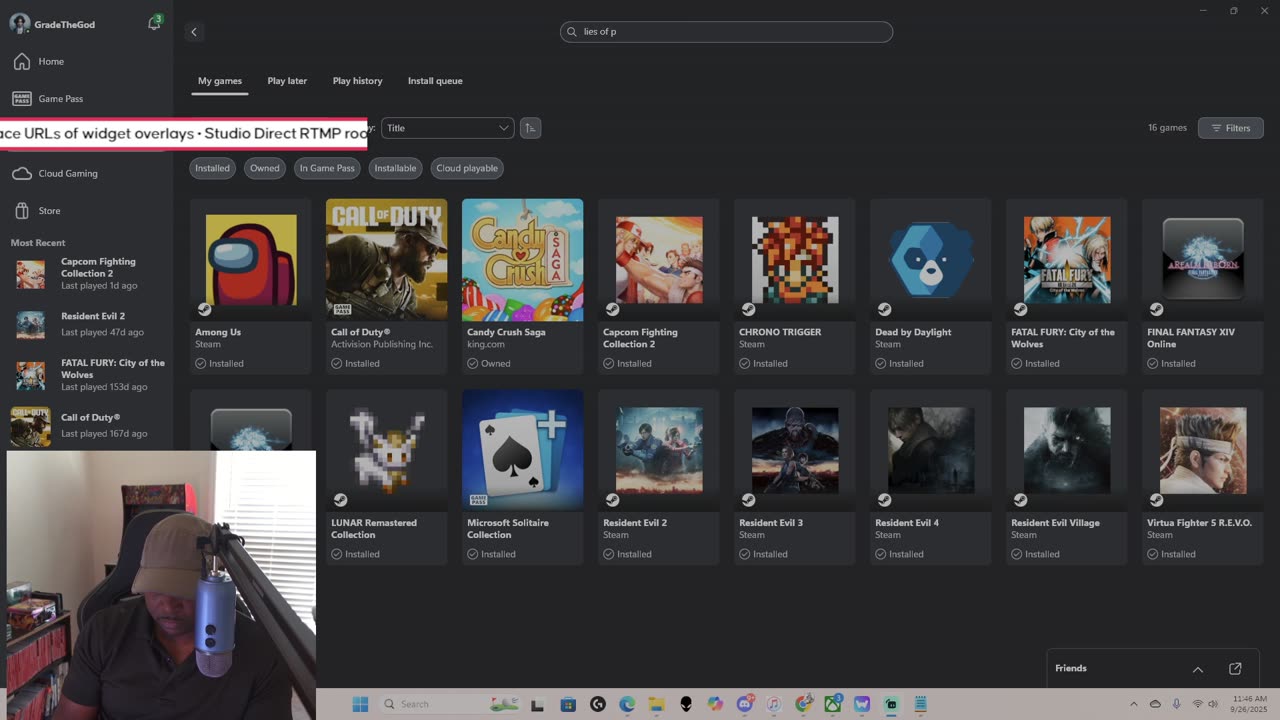The width and height of the screenshot is (1280, 720).
Task: Open Capcom Fighting Collection 2 game card
Action: click(x=659, y=286)
